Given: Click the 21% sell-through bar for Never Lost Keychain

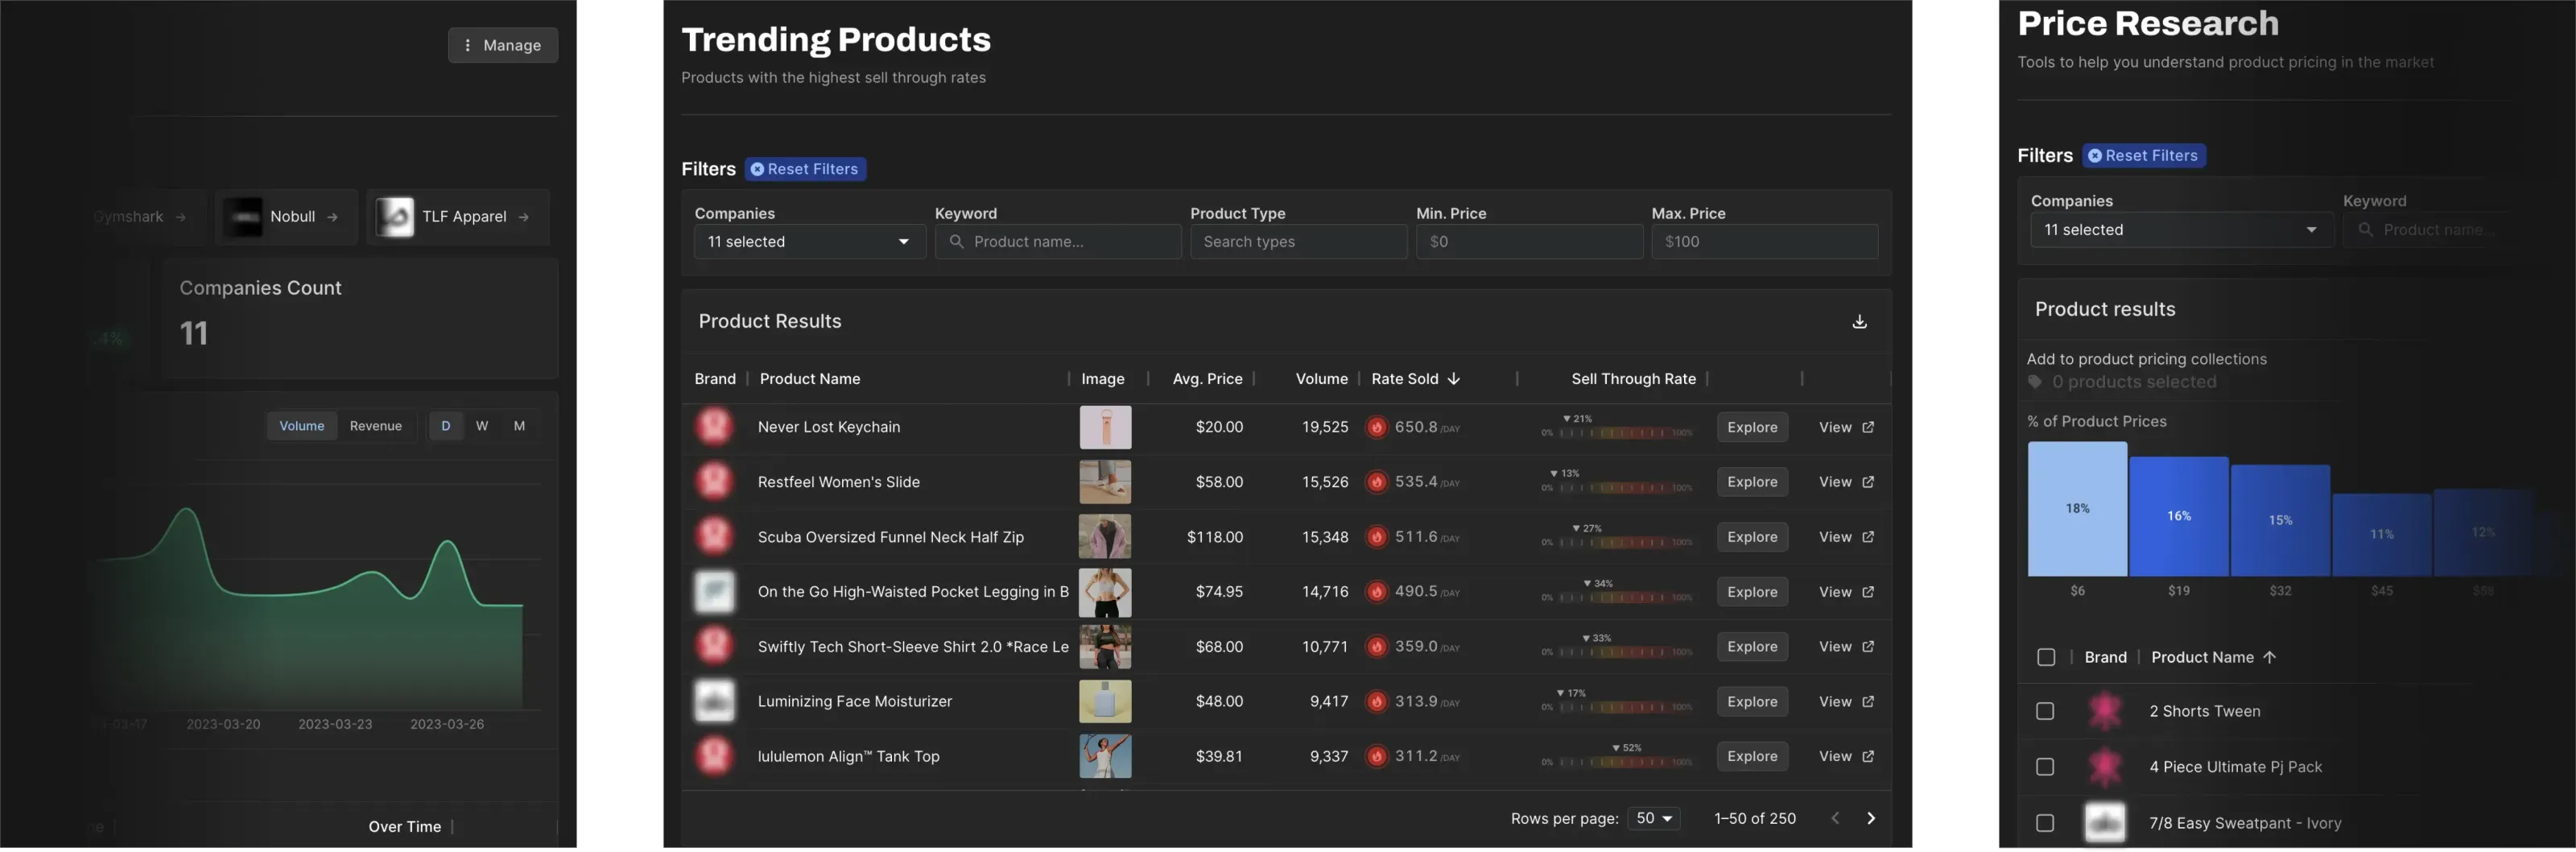Looking at the screenshot, I should click(x=1616, y=434).
